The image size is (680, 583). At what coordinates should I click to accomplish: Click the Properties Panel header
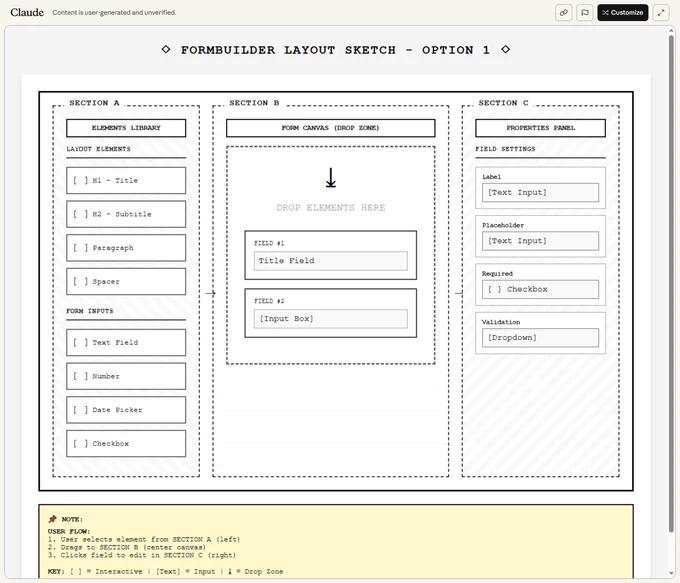click(540, 128)
